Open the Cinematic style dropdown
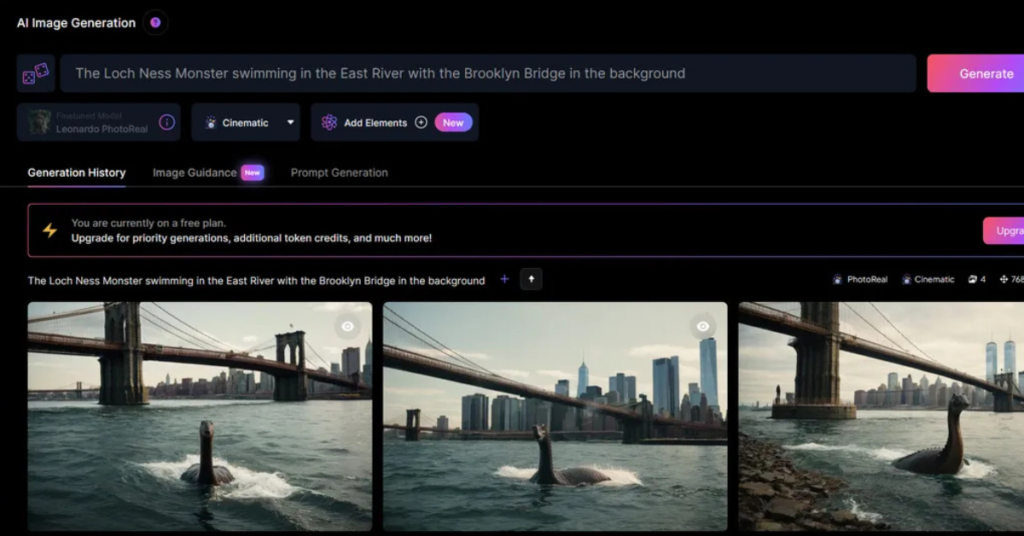This screenshot has width=1024, height=536. click(x=246, y=122)
